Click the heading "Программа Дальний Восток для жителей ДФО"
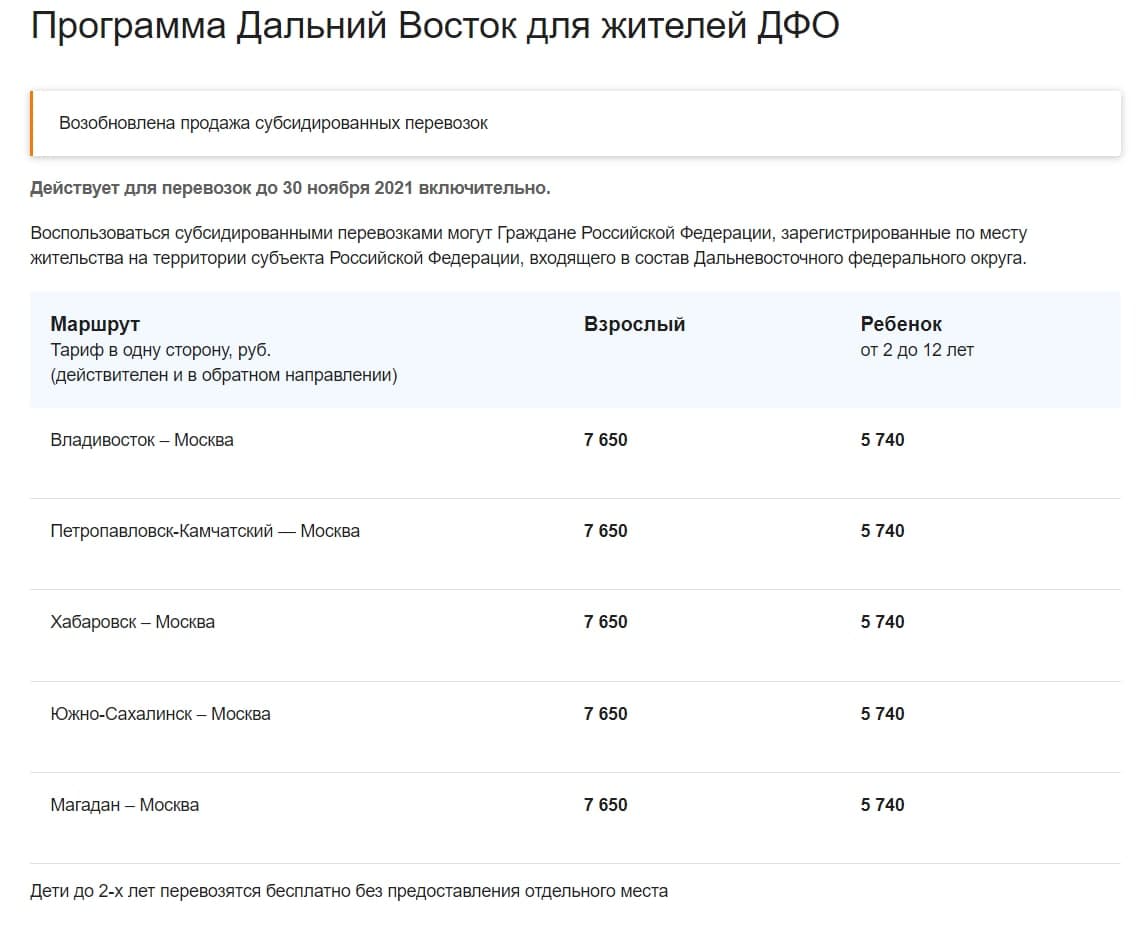The image size is (1147, 929). click(434, 27)
